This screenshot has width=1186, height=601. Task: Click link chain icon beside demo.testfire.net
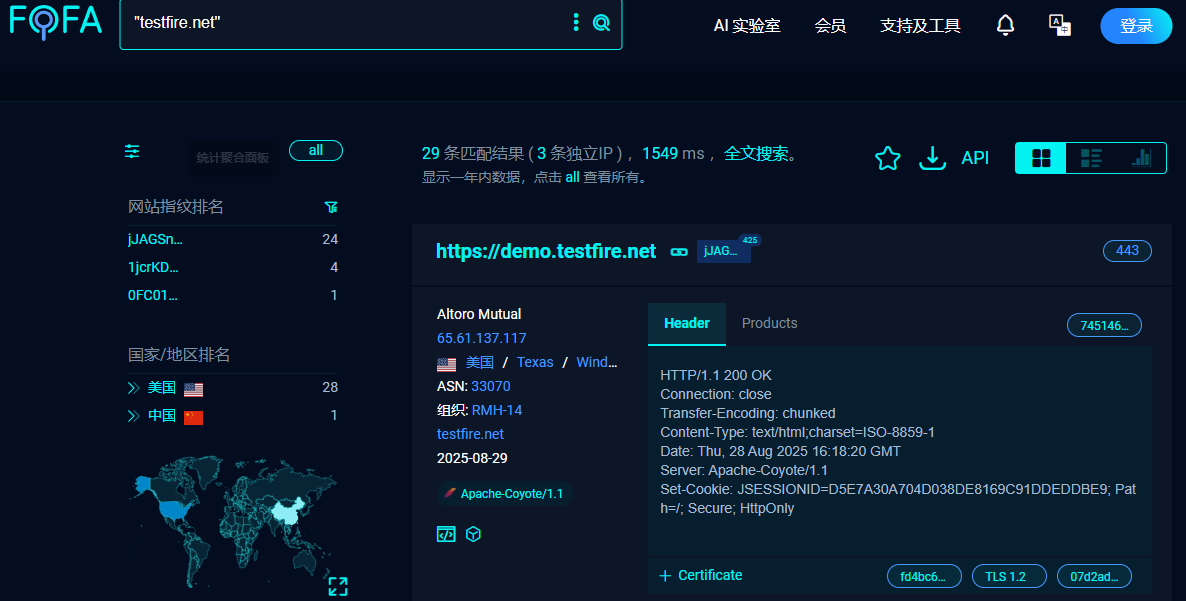coord(679,252)
